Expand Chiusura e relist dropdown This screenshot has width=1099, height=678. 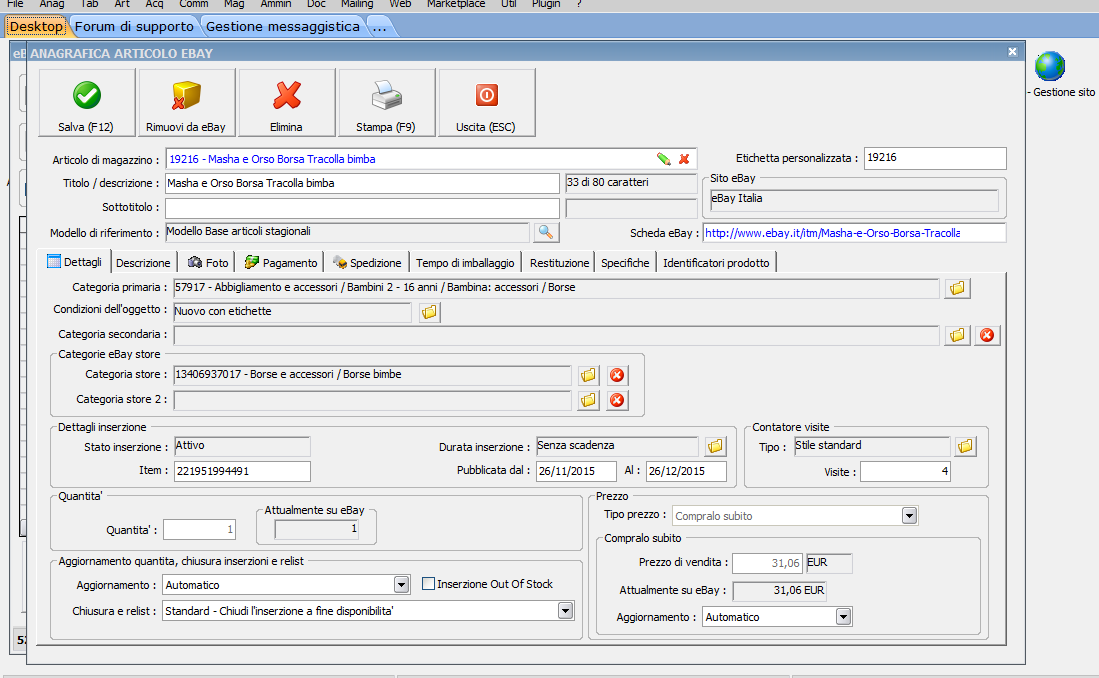565,611
